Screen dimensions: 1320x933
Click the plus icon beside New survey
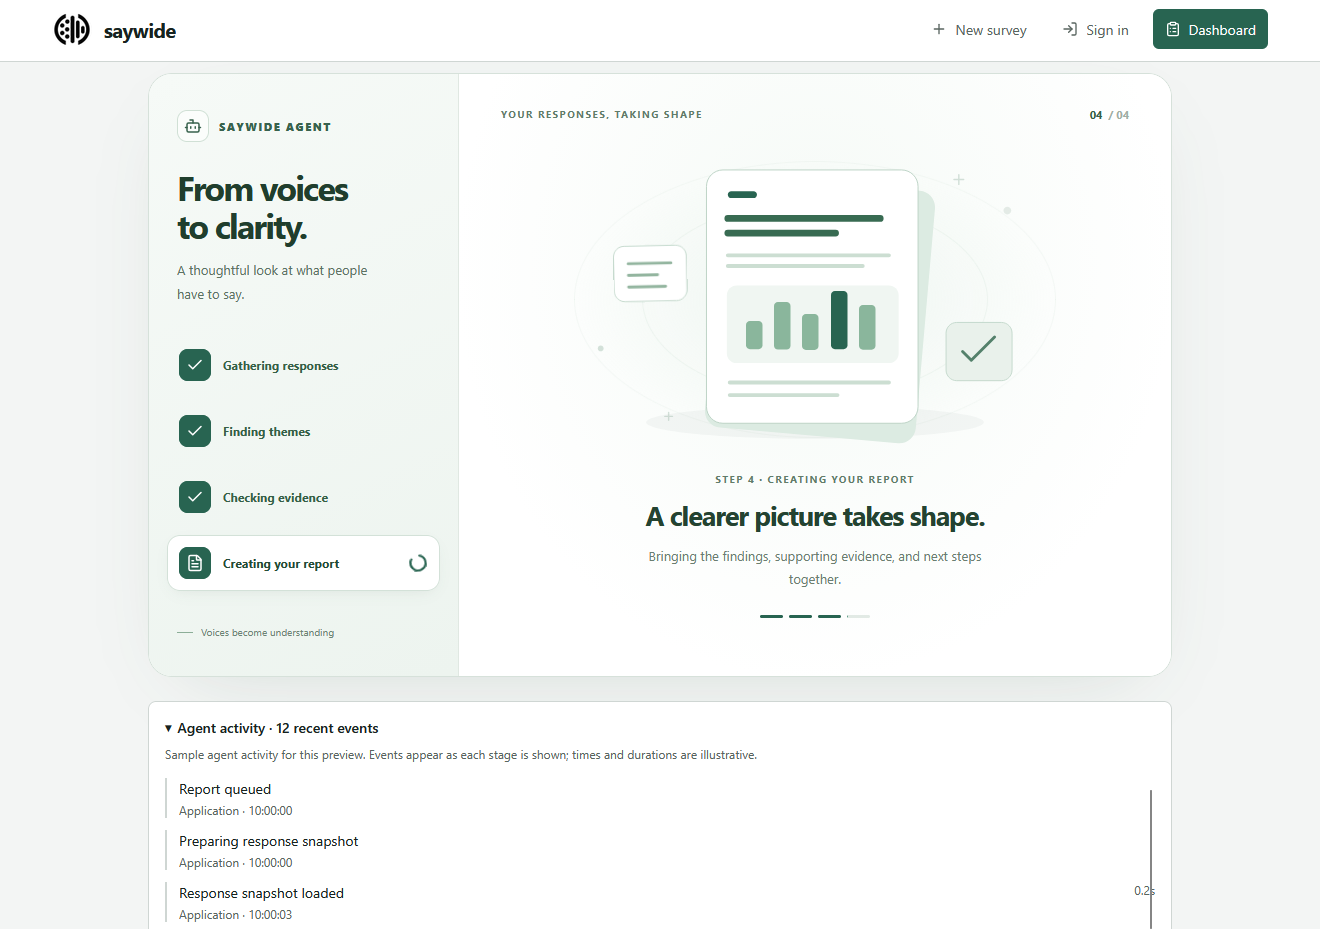point(939,30)
